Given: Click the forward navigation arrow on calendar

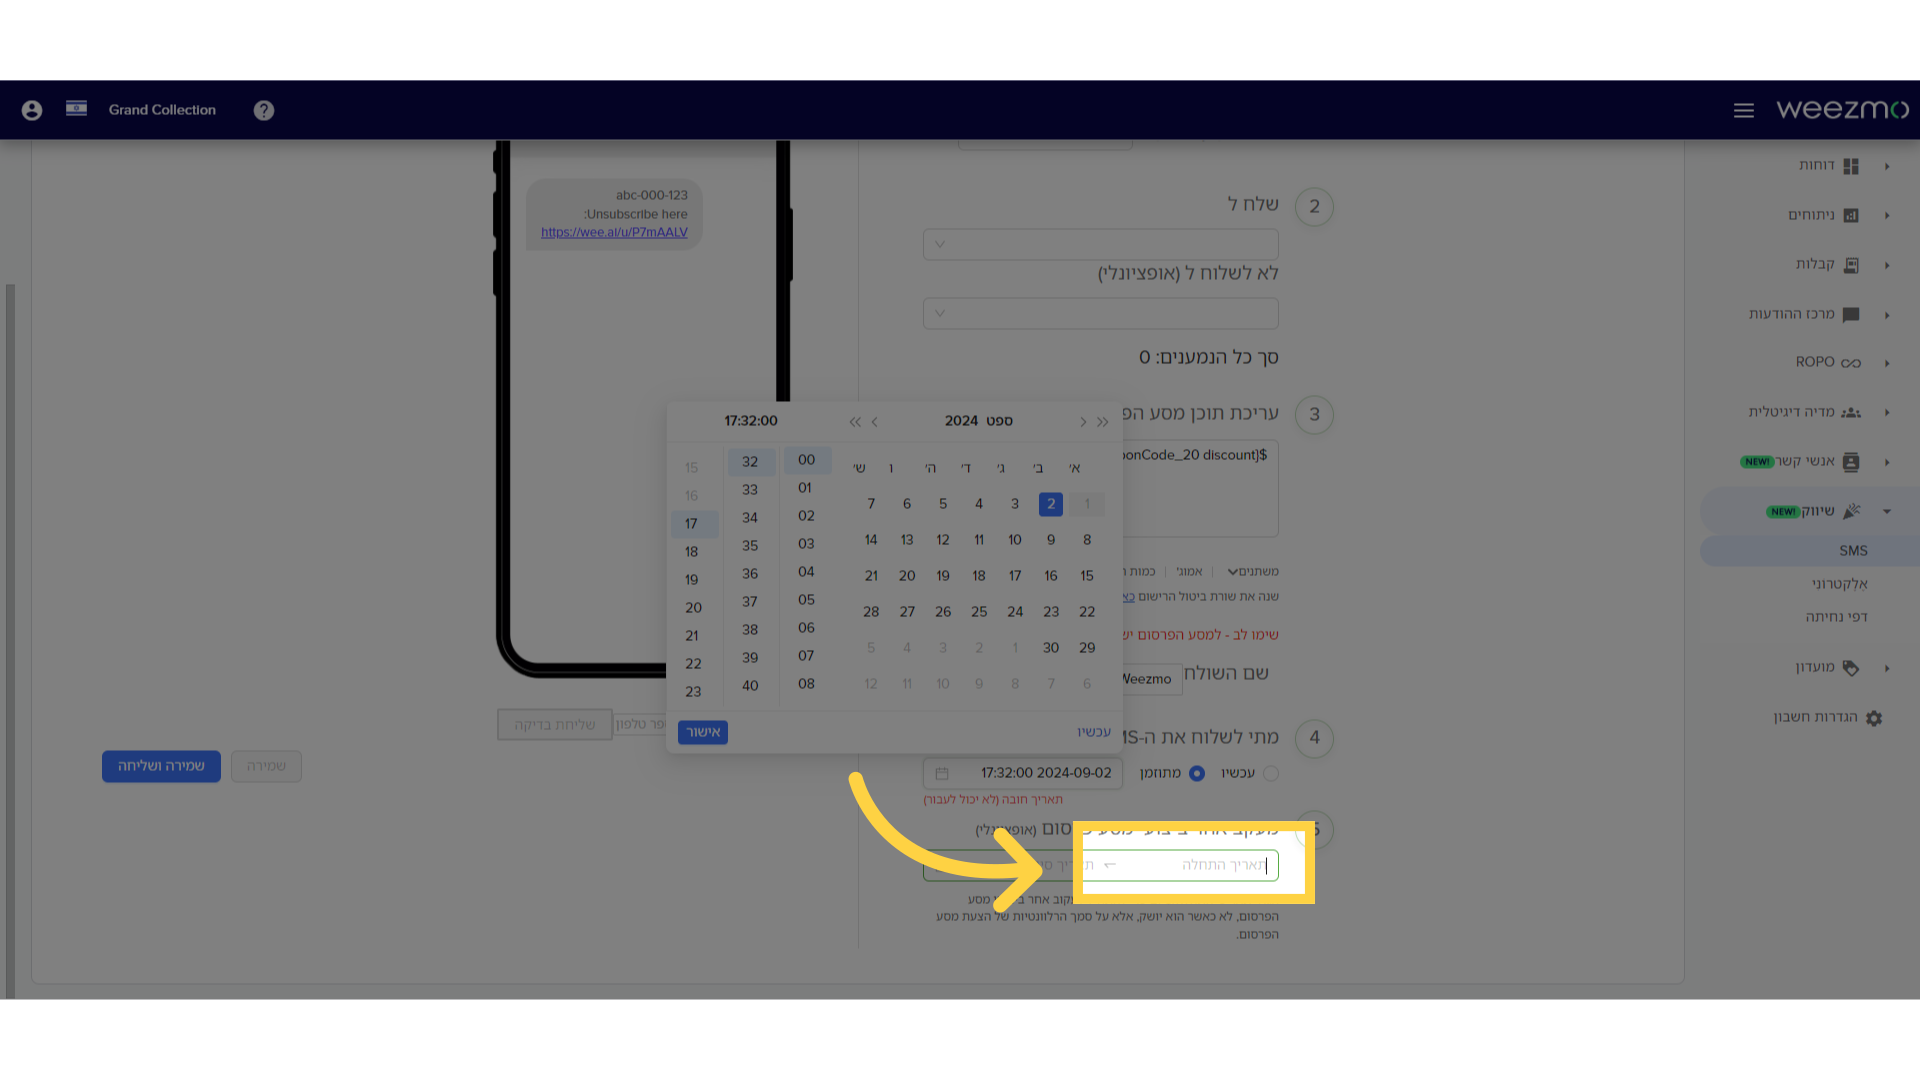Looking at the screenshot, I should (1081, 421).
